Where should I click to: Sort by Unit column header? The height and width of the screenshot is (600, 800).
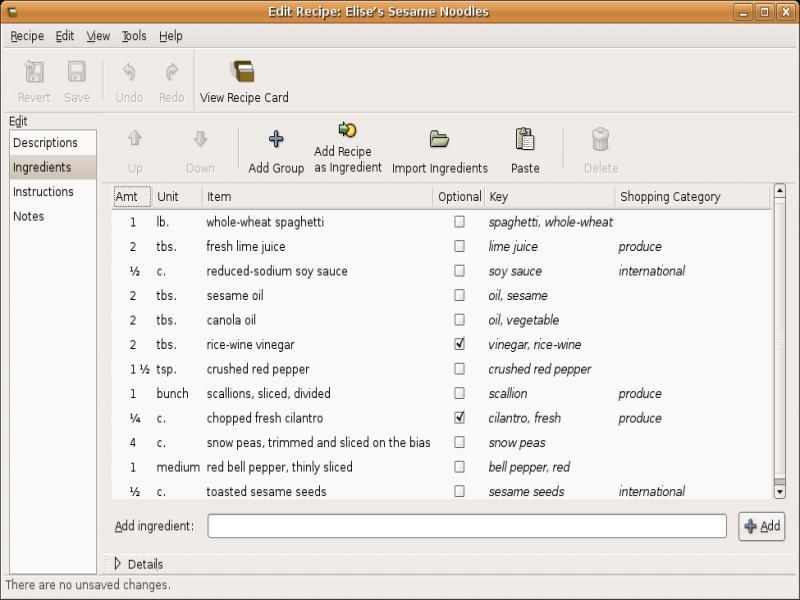[x=178, y=197]
